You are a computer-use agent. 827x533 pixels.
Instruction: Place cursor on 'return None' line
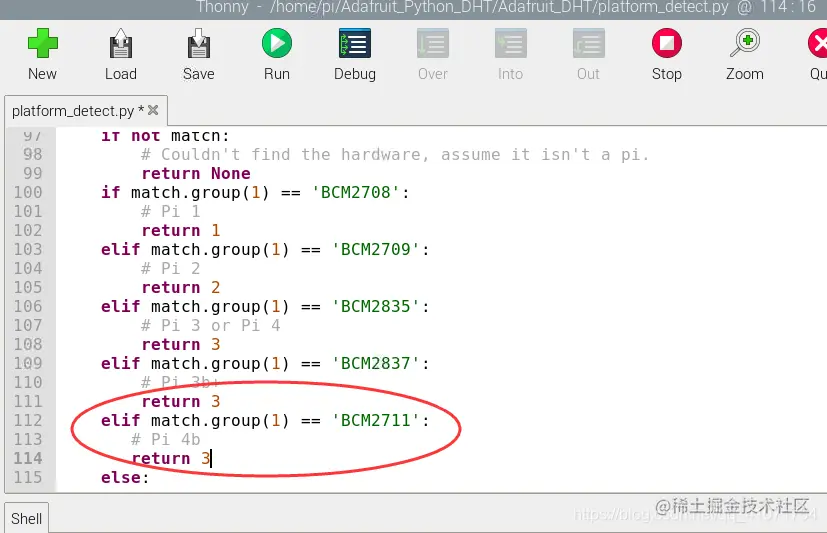(196, 173)
